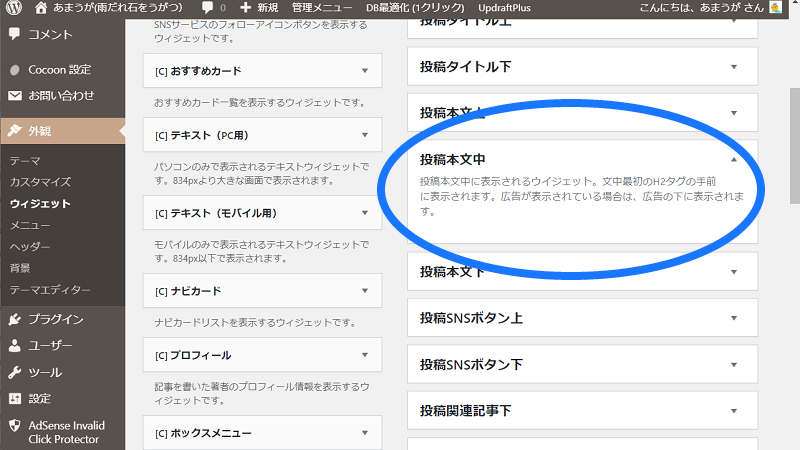Select カスタマイズ in the 外観 submenu
Screen dimensions: 800x450
pyautogui.click(x=40, y=182)
